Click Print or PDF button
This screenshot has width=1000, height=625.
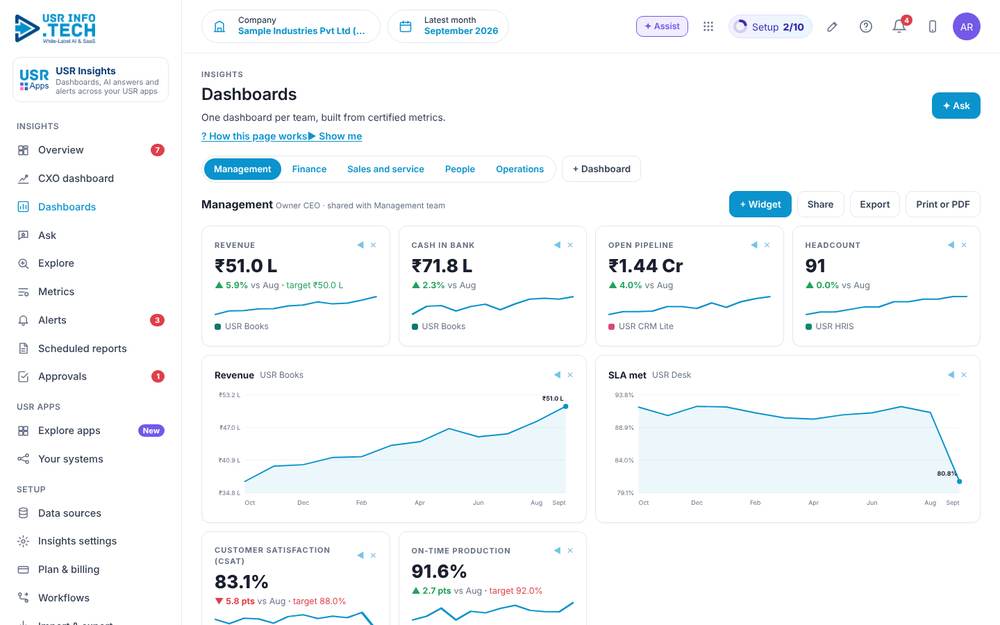943,204
